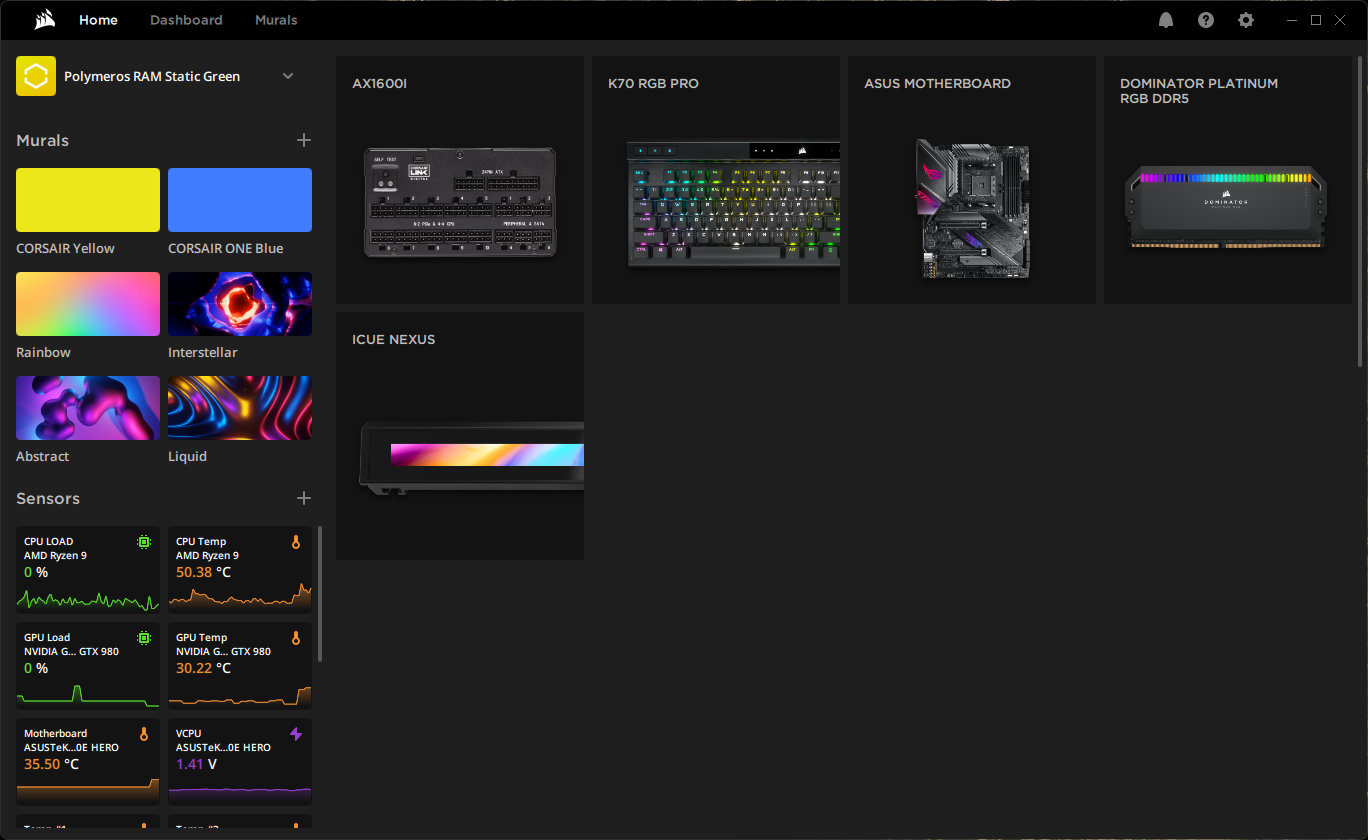This screenshot has width=1368, height=840.
Task: Click the chip icon on CPU LOAD sensor
Action: coord(144,542)
